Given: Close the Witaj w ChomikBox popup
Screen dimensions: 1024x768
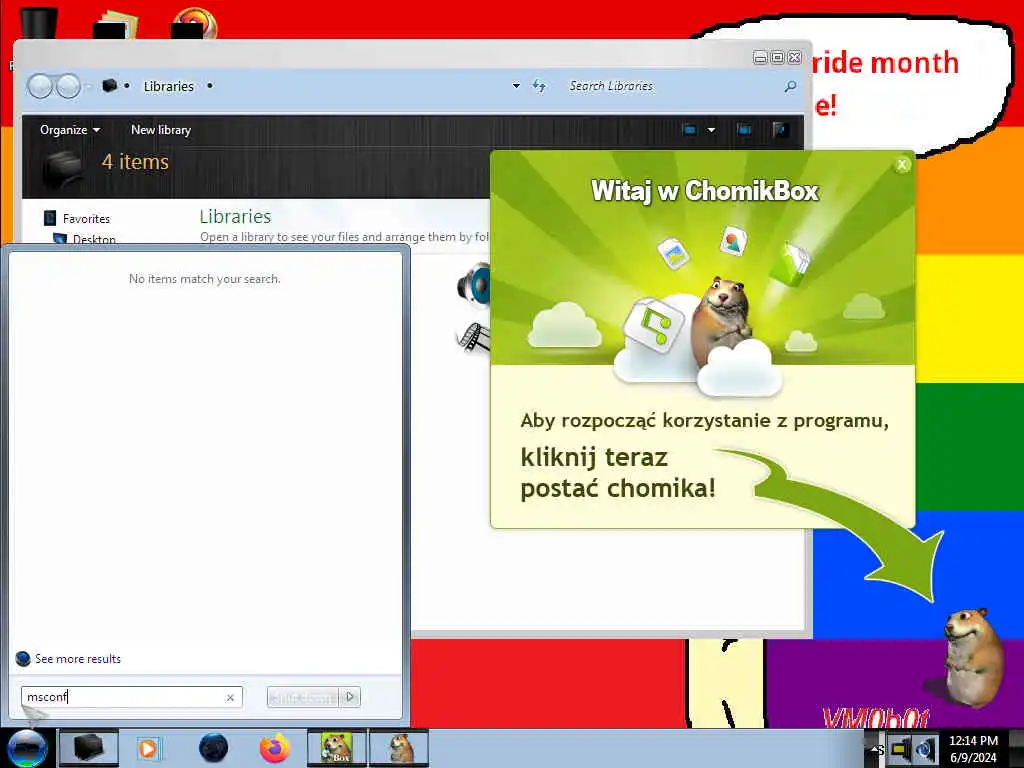Looking at the screenshot, I should pyautogui.click(x=902, y=165).
